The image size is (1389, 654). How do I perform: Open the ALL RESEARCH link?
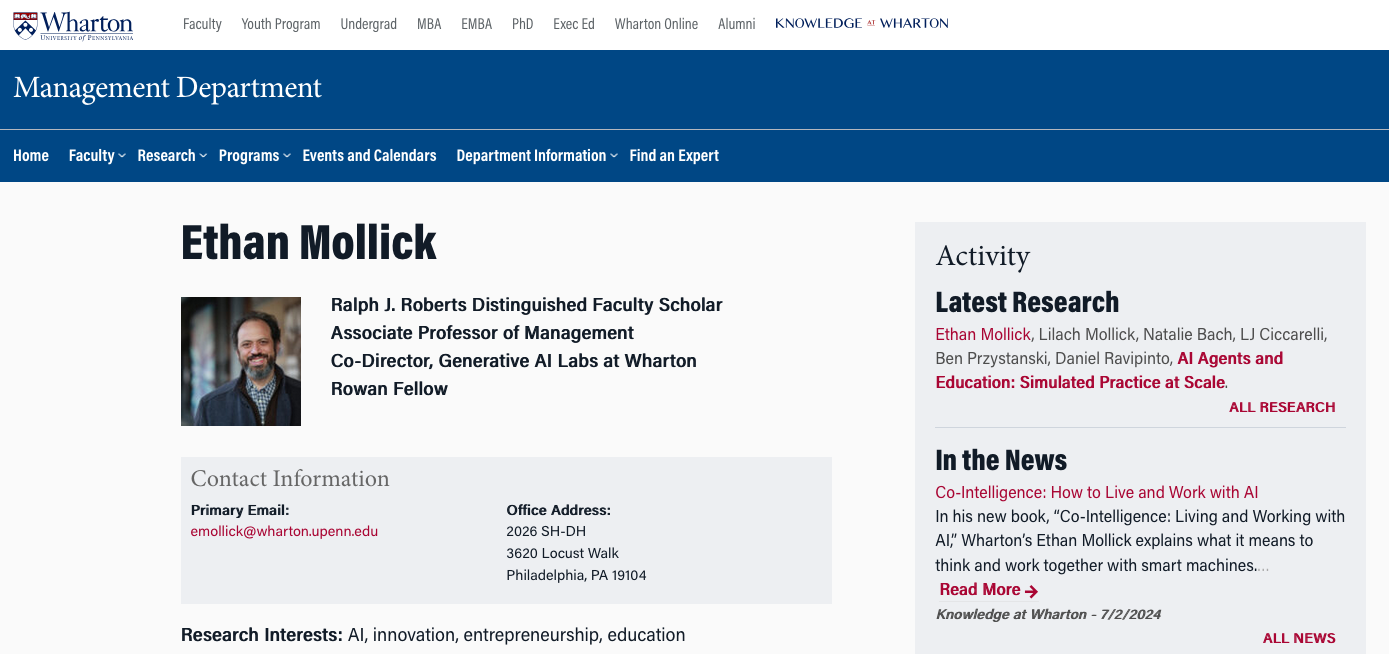tap(1282, 407)
